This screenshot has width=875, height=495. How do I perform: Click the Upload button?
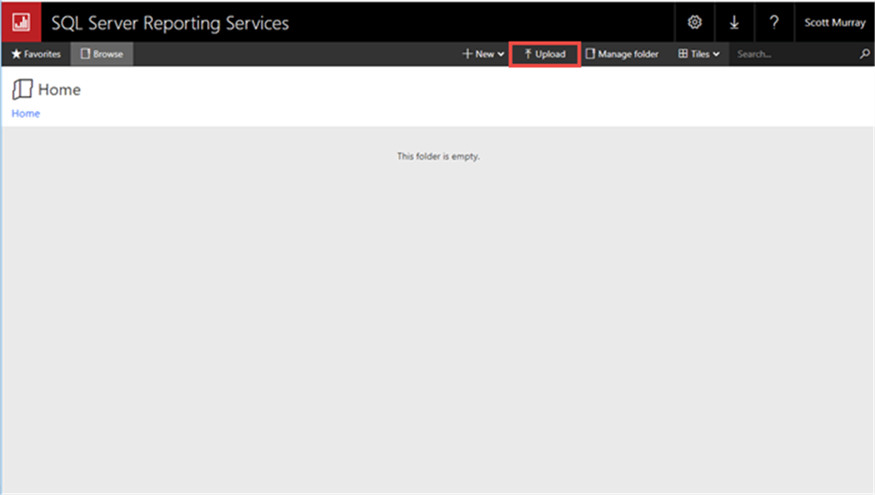[545, 54]
